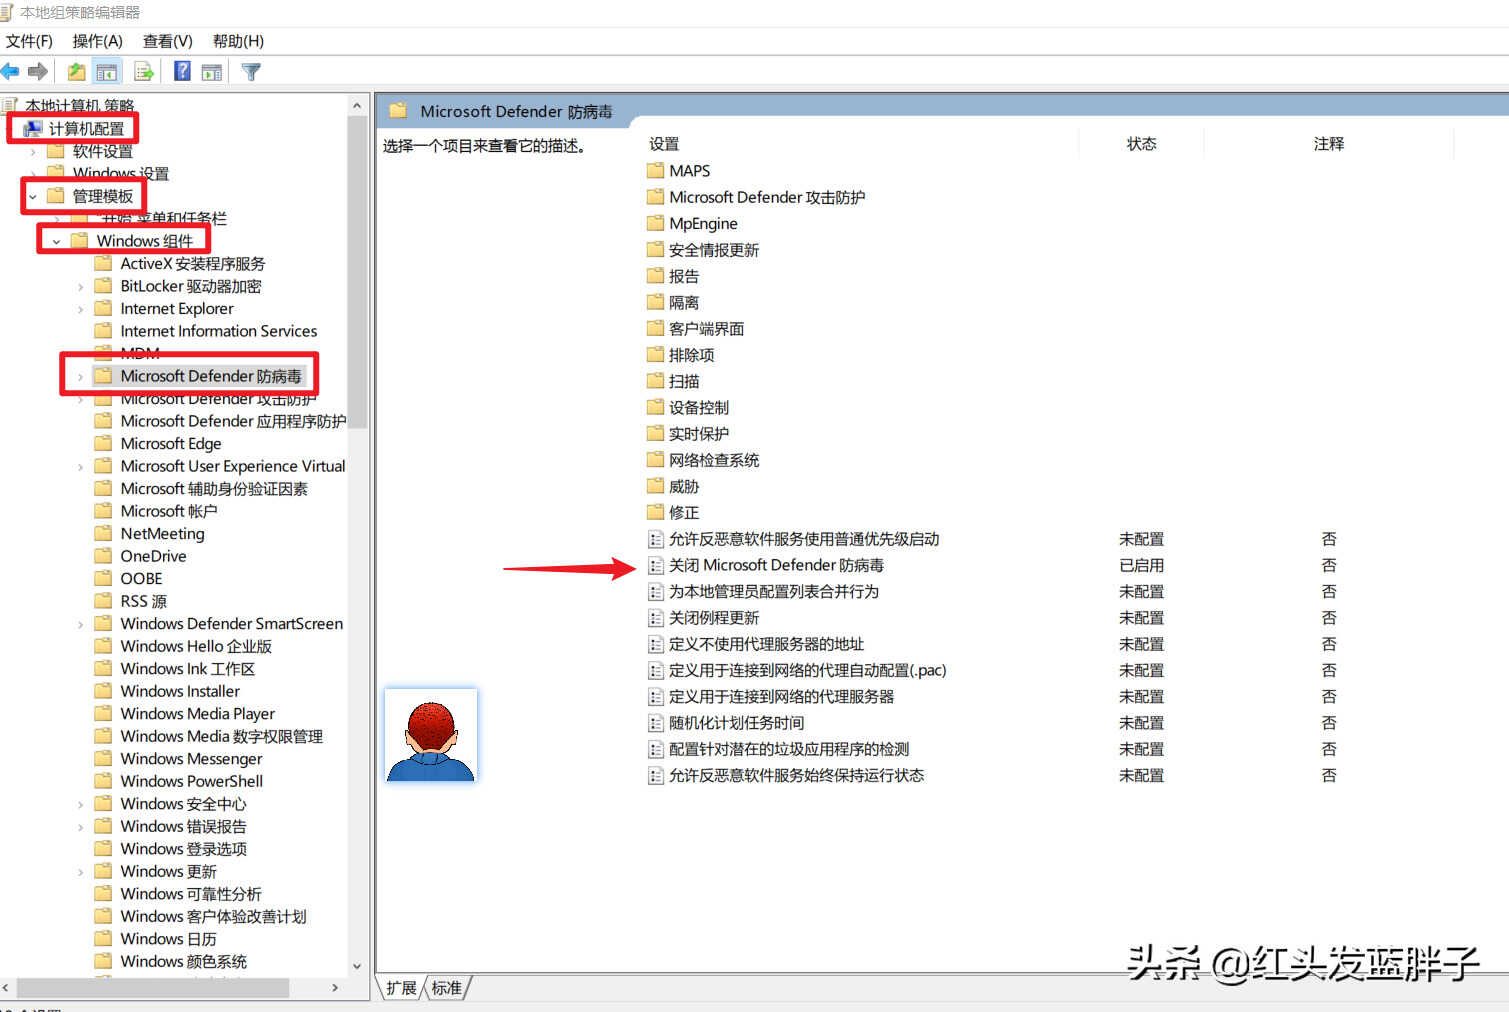Image resolution: width=1509 pixels, height=1012 pixels.
Task: Select ActiveX 安装程序服务 in the tree
Action: (193, 264)
